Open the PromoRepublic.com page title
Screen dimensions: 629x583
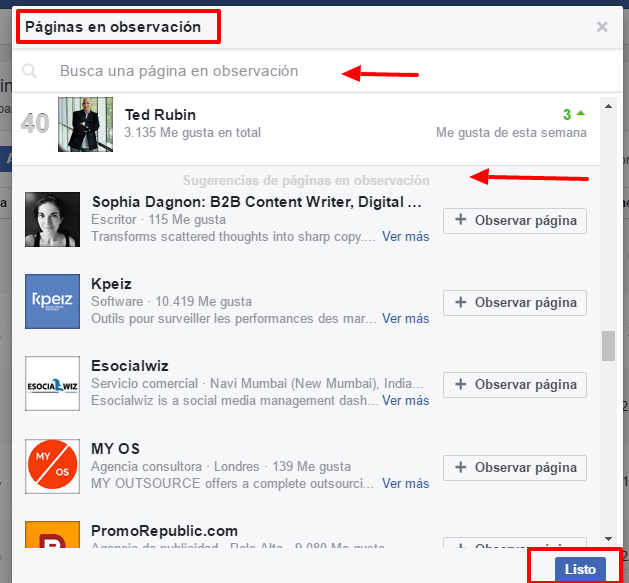164,531
